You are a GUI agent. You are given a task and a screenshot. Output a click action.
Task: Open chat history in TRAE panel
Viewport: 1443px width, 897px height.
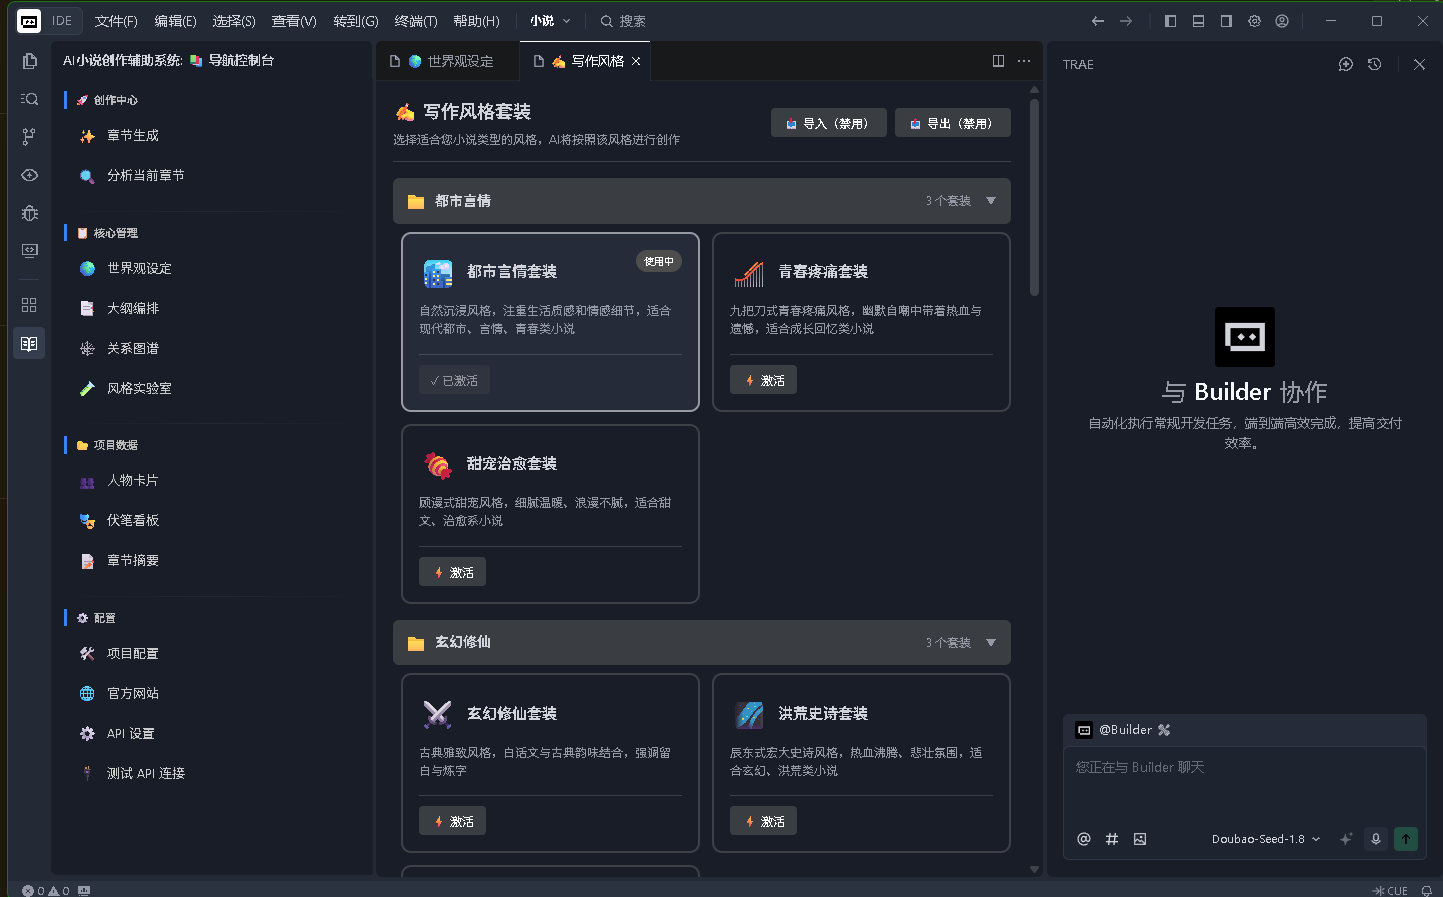coord(1375,64)
